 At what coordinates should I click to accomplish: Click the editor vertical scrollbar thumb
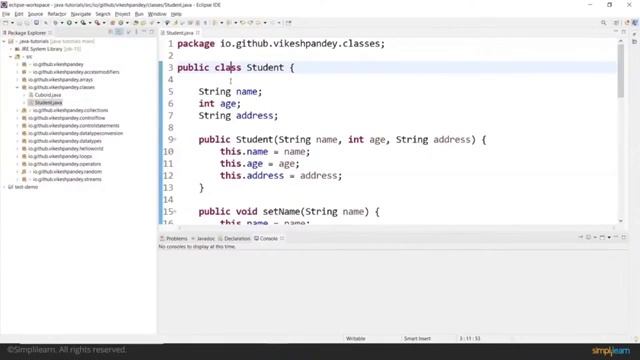(621, 71)
